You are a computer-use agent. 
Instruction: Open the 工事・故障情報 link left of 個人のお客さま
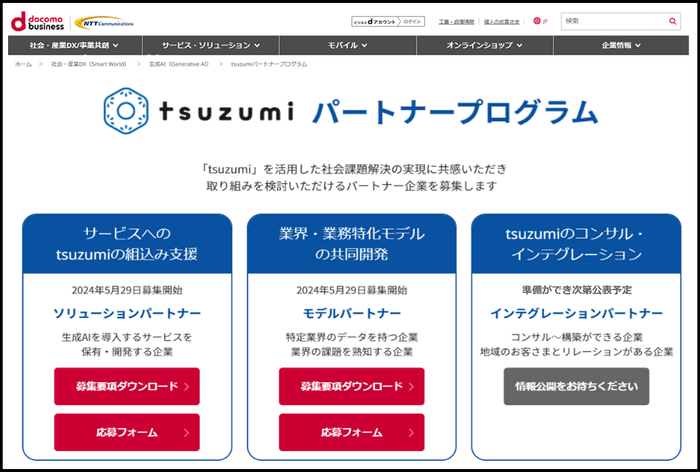[456, 21]
